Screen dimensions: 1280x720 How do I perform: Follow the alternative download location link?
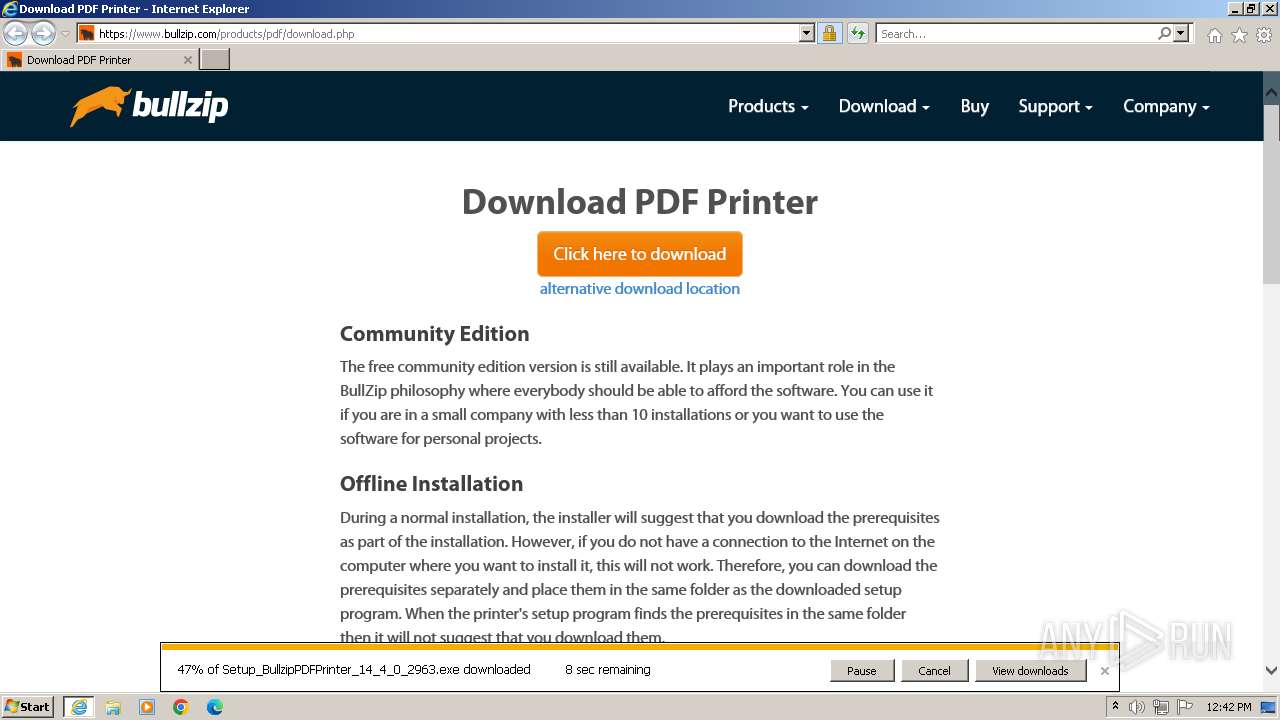(x=640, y=289)
